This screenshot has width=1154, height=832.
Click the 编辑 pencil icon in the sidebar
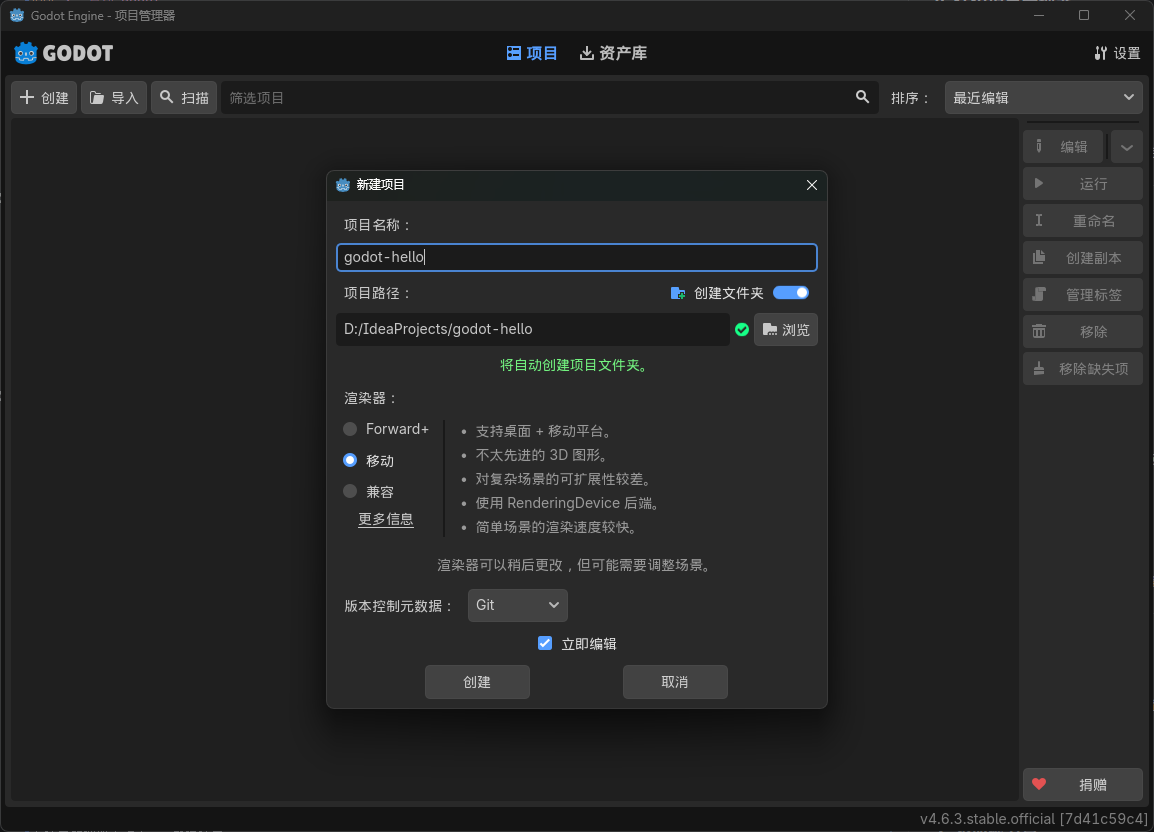1039,147
